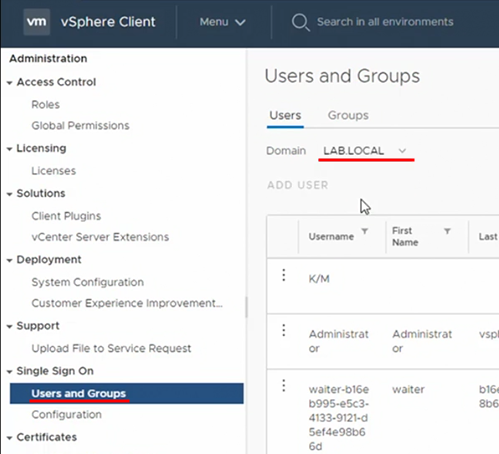Select Users and Groups in sidebar

(127, 393)
